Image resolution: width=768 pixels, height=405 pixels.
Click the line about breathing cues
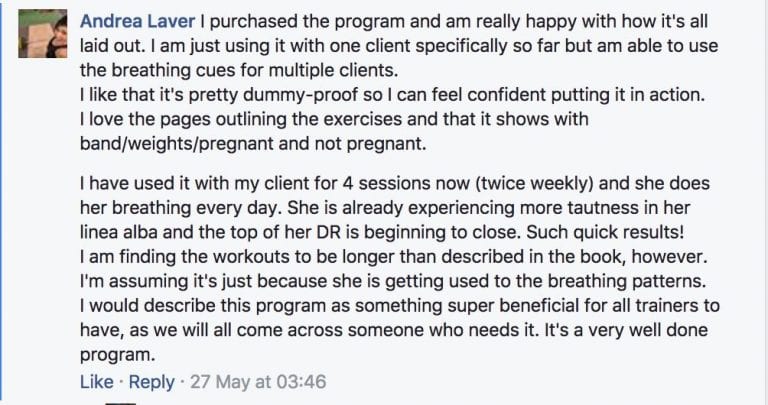pyautogui.click(x=240, y=71)
